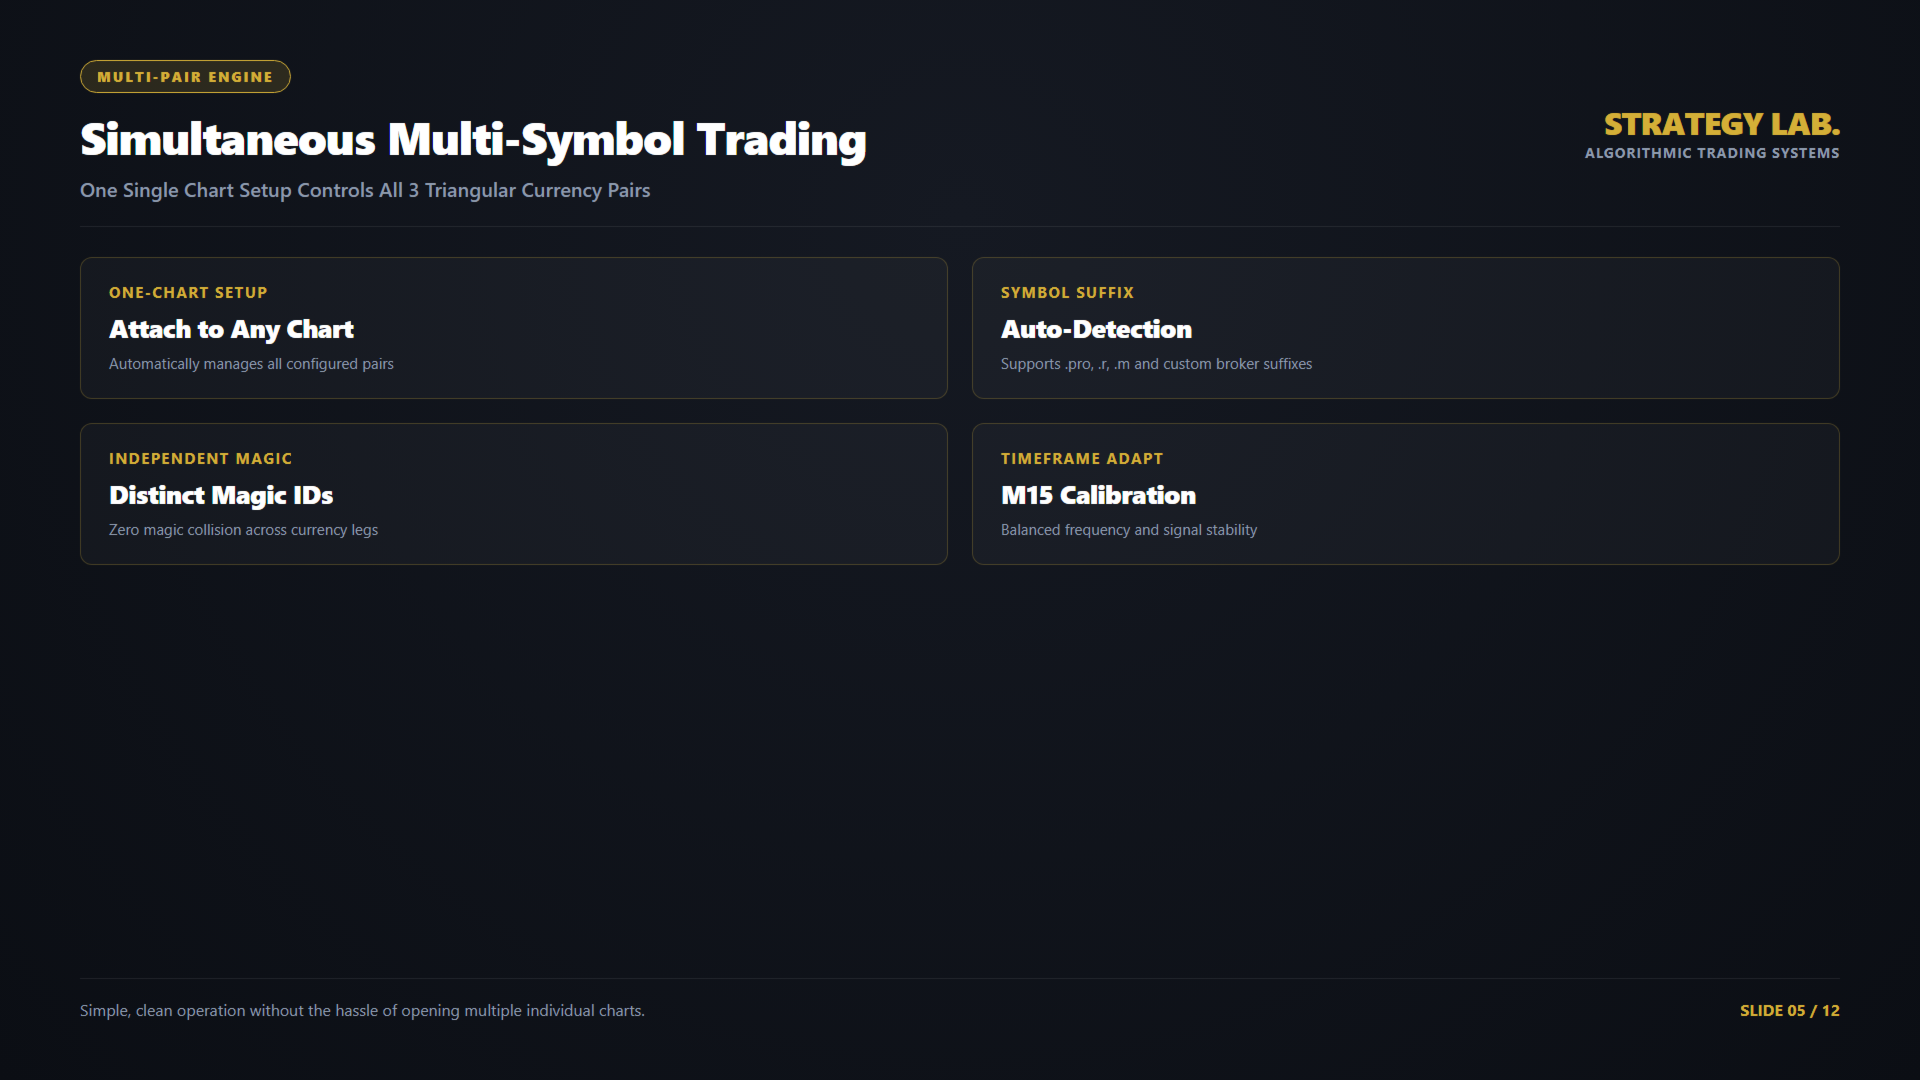Select the TIMEFRAME ADAPT label
The image size is (1920, 1080).
point(1082,459)
